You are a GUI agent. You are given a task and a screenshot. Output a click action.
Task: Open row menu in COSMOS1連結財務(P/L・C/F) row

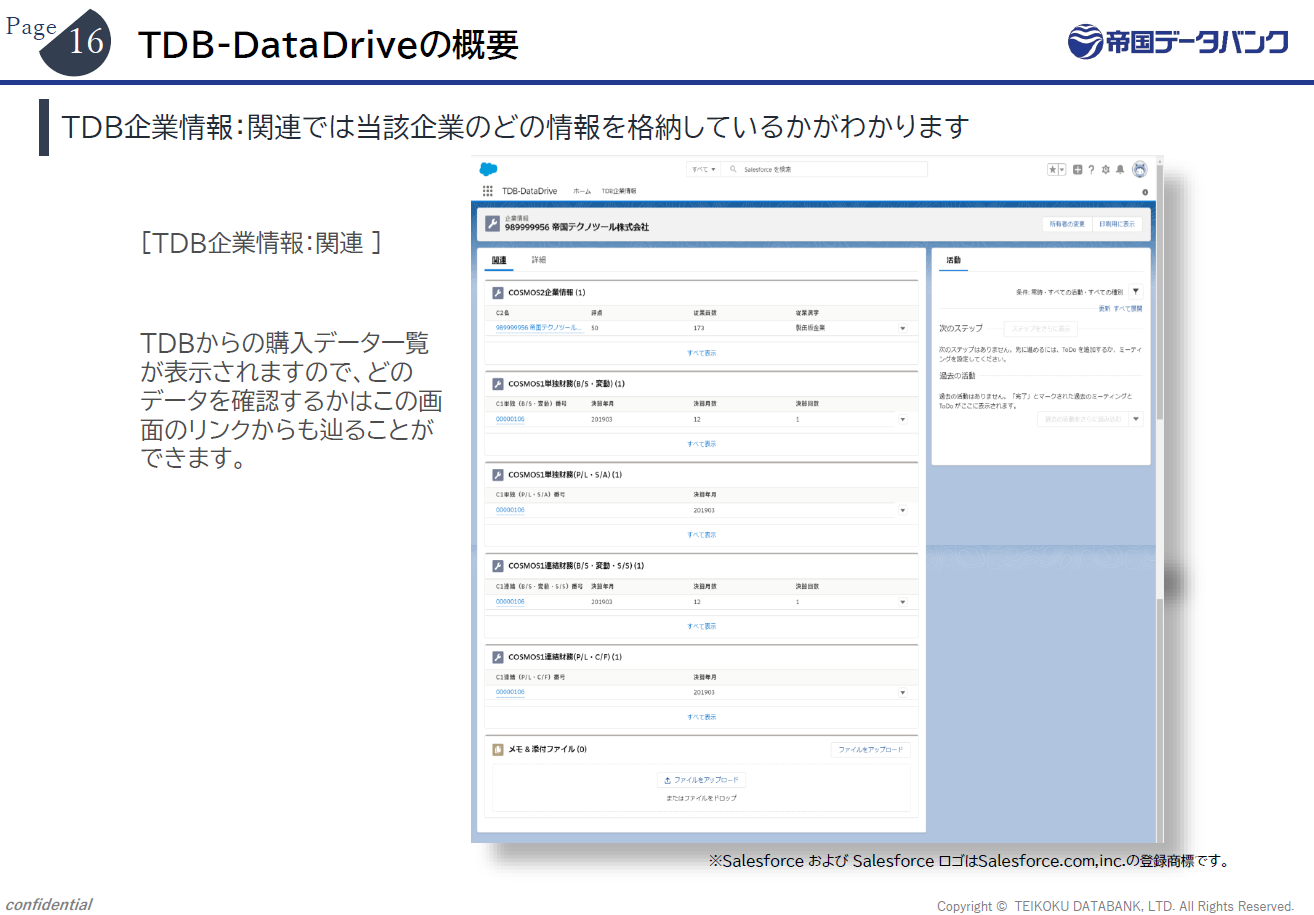pos(902,692)
